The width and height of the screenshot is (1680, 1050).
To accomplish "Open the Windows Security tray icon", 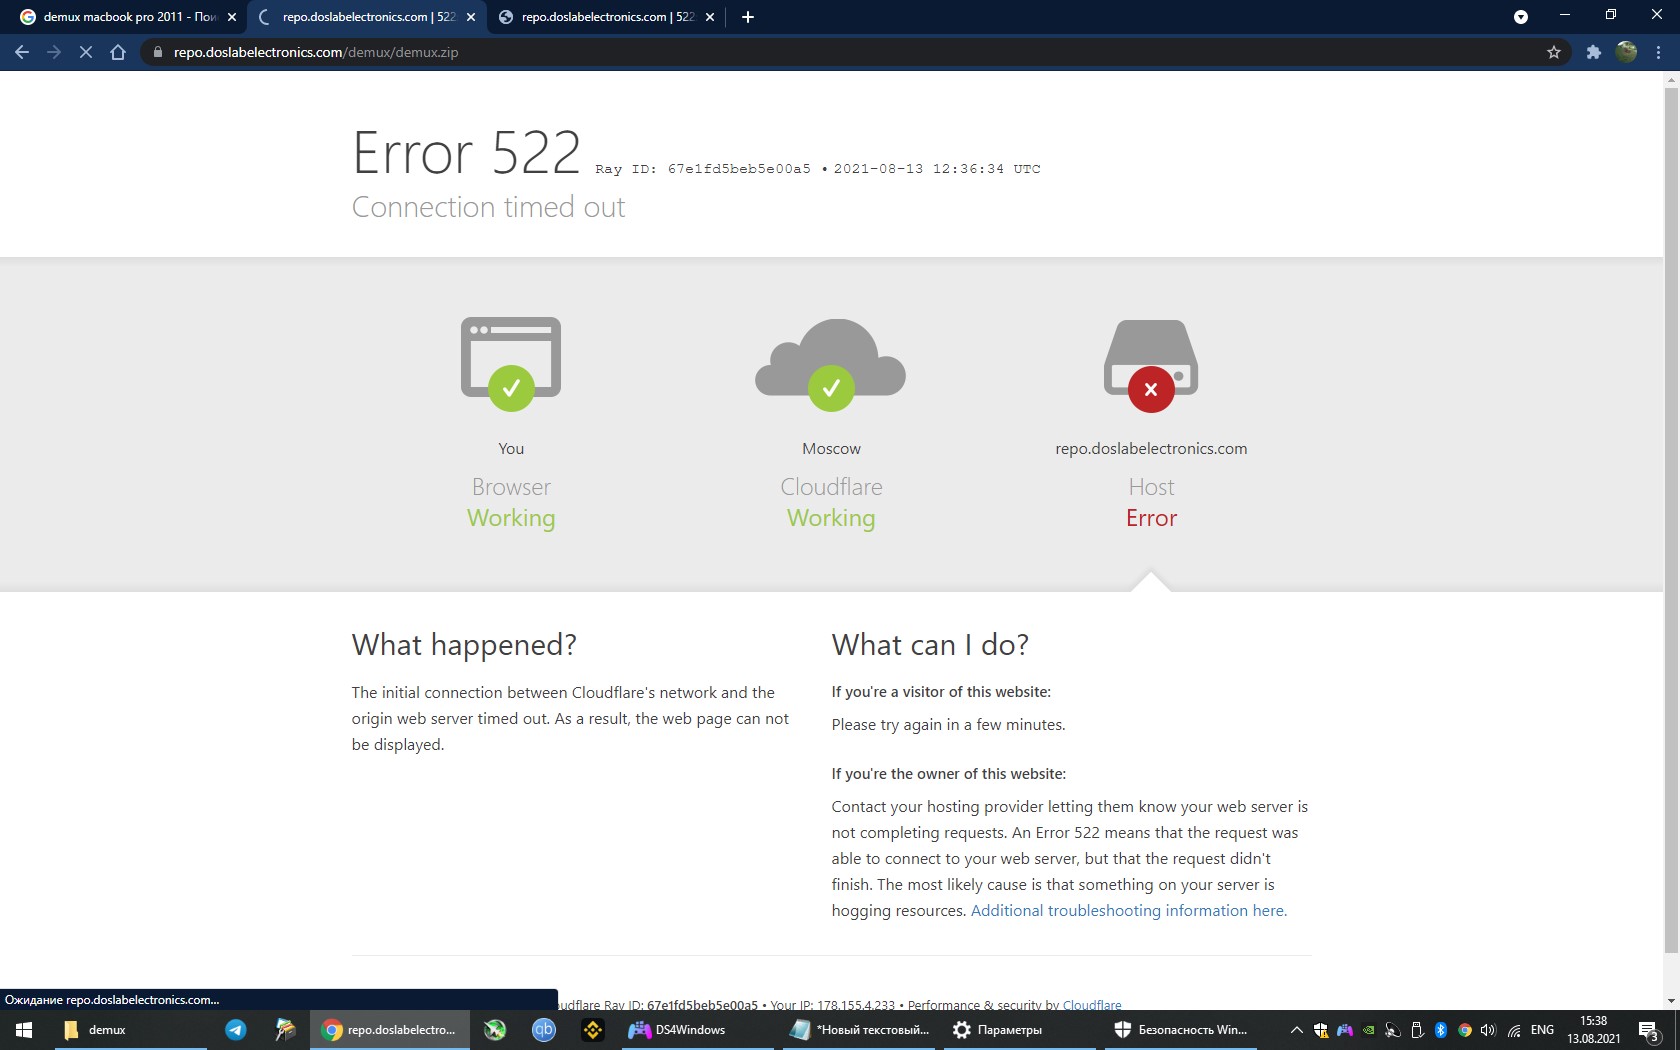I will point(1321,1030).
